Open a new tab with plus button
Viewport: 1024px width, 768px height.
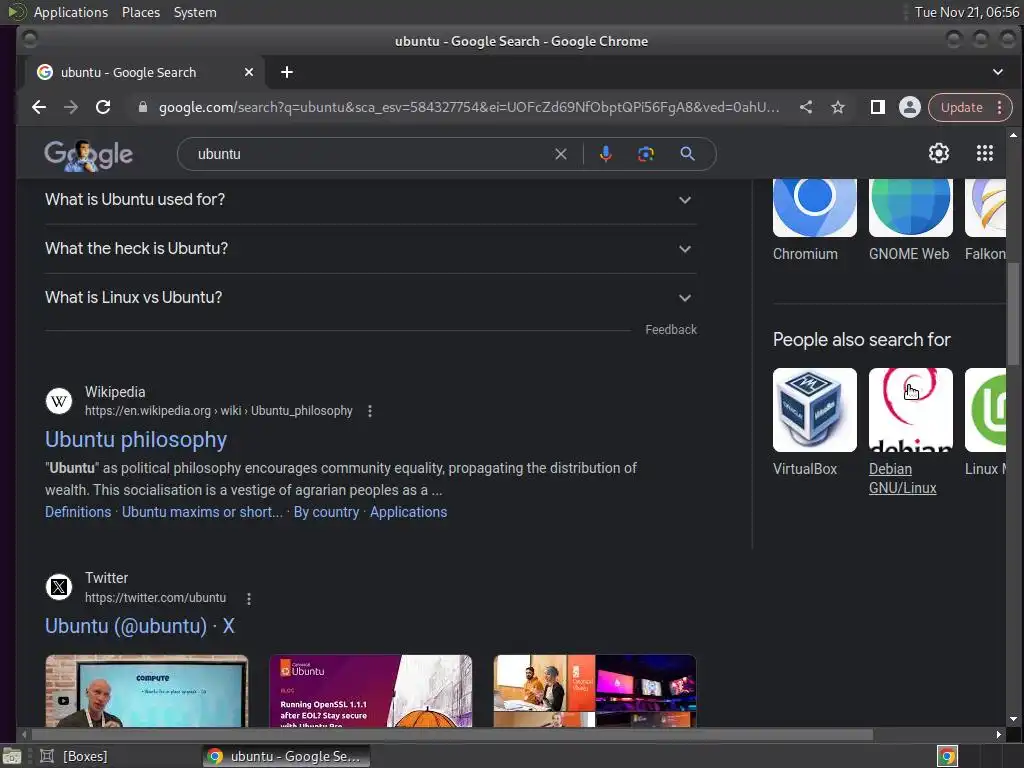pos(287,72)
